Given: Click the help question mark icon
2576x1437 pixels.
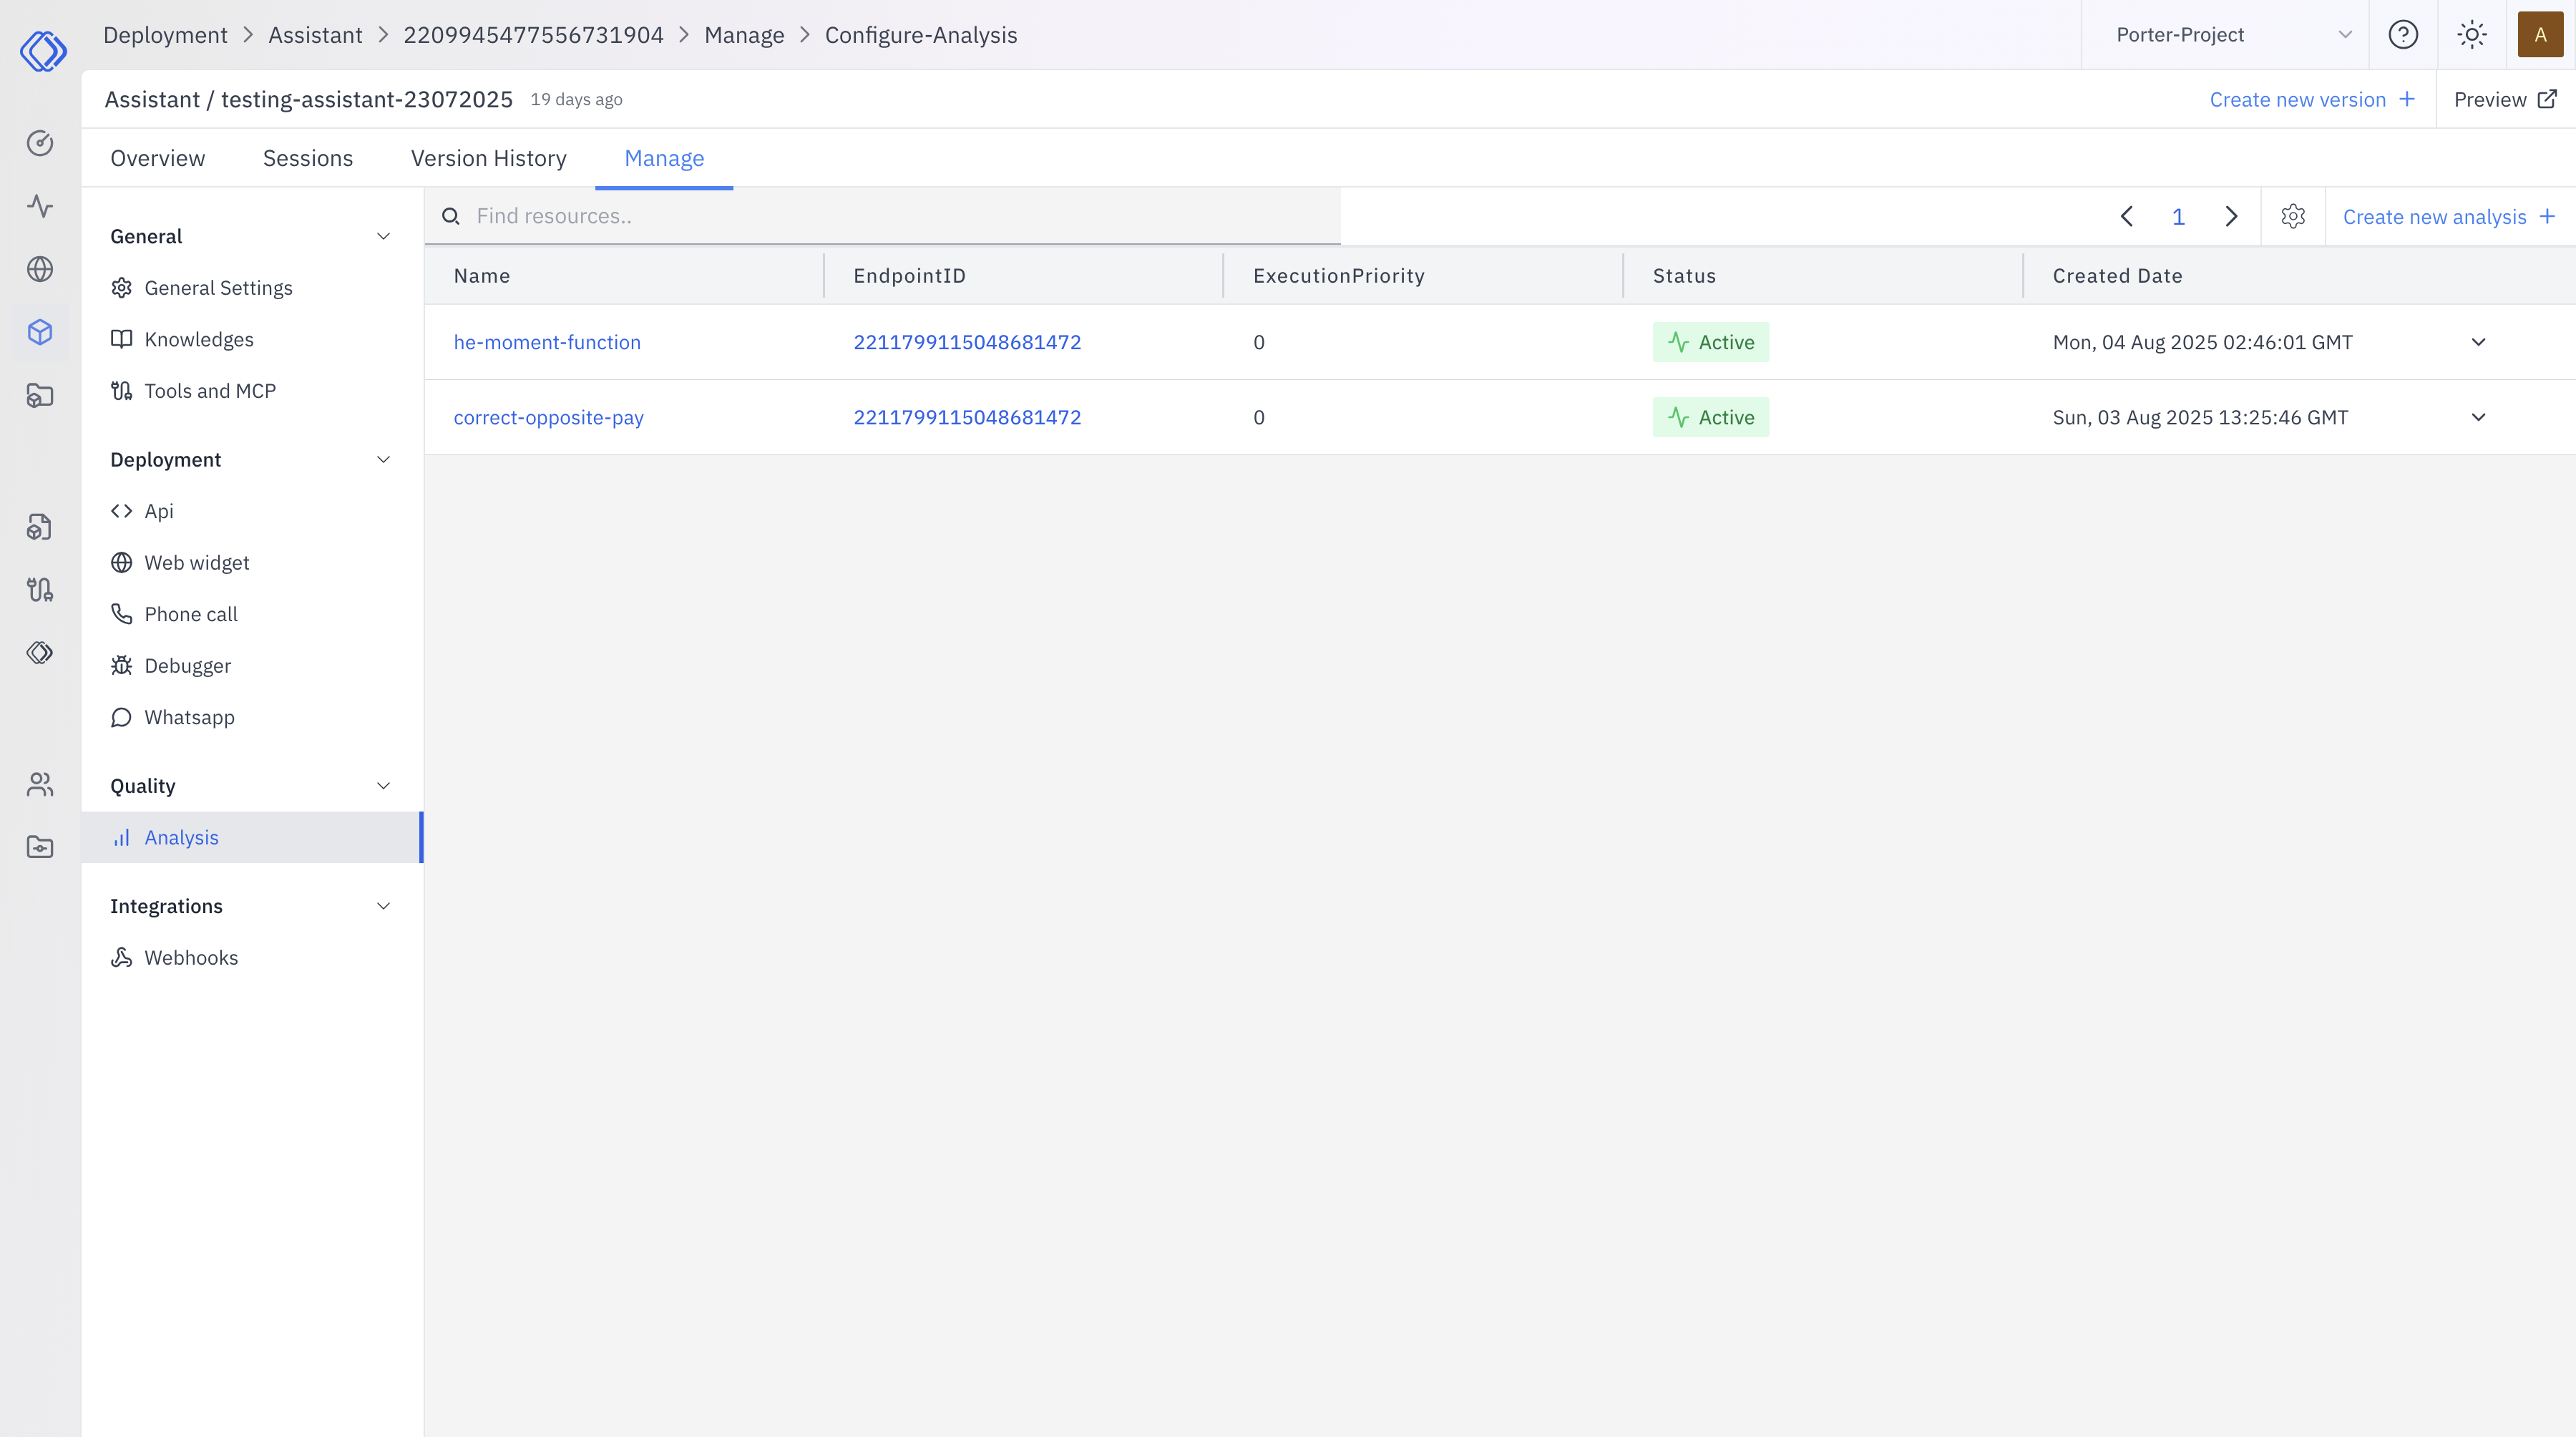Looking at the screenshot, I should (x=2403, y=35).
